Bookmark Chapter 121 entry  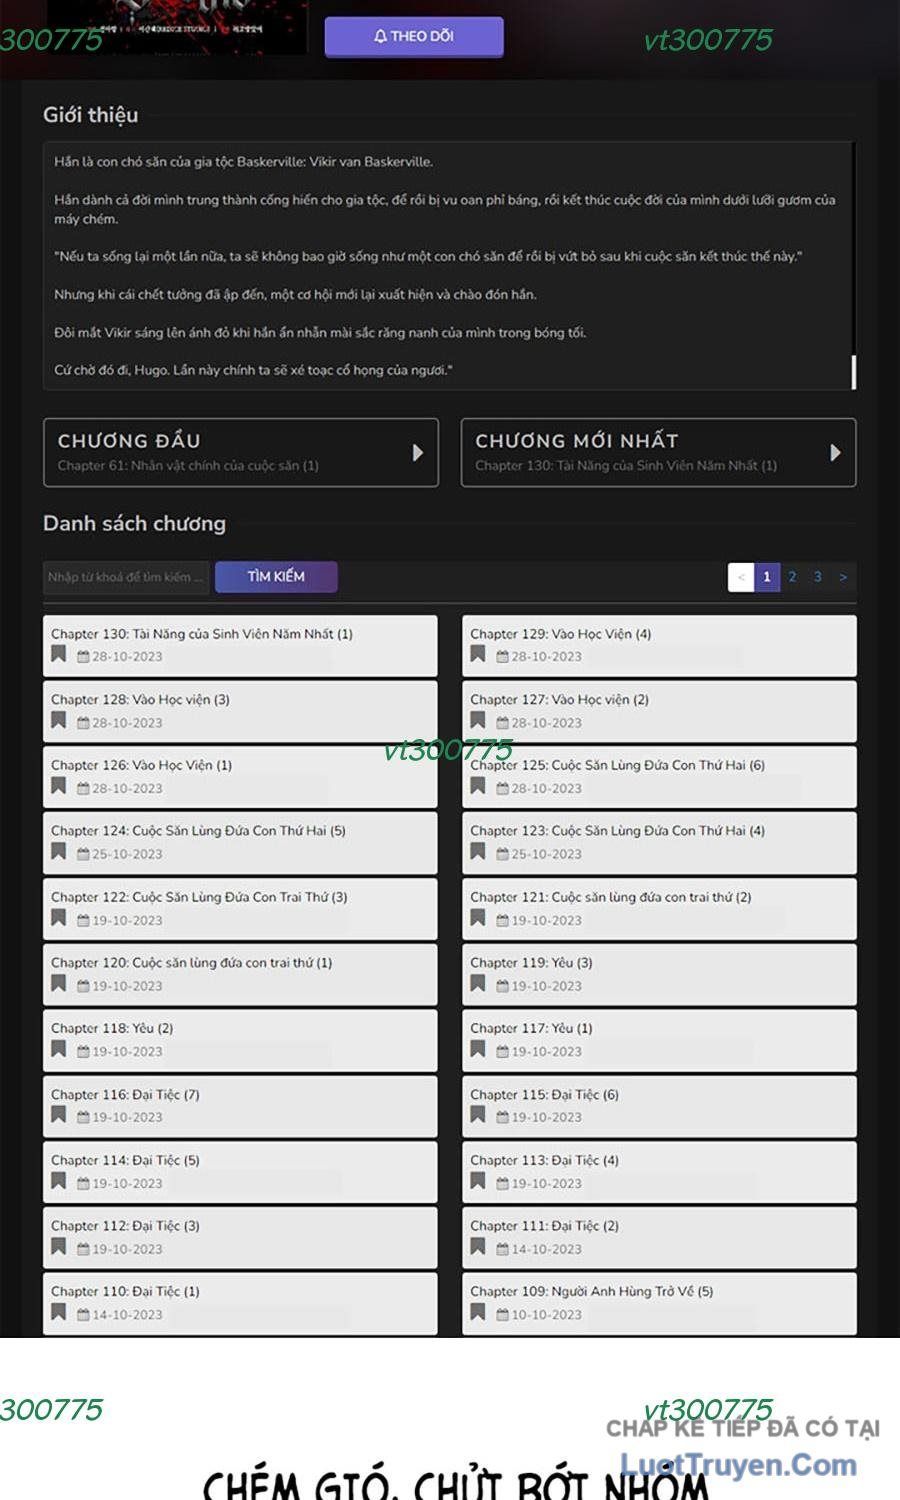(x=478, y=918)
